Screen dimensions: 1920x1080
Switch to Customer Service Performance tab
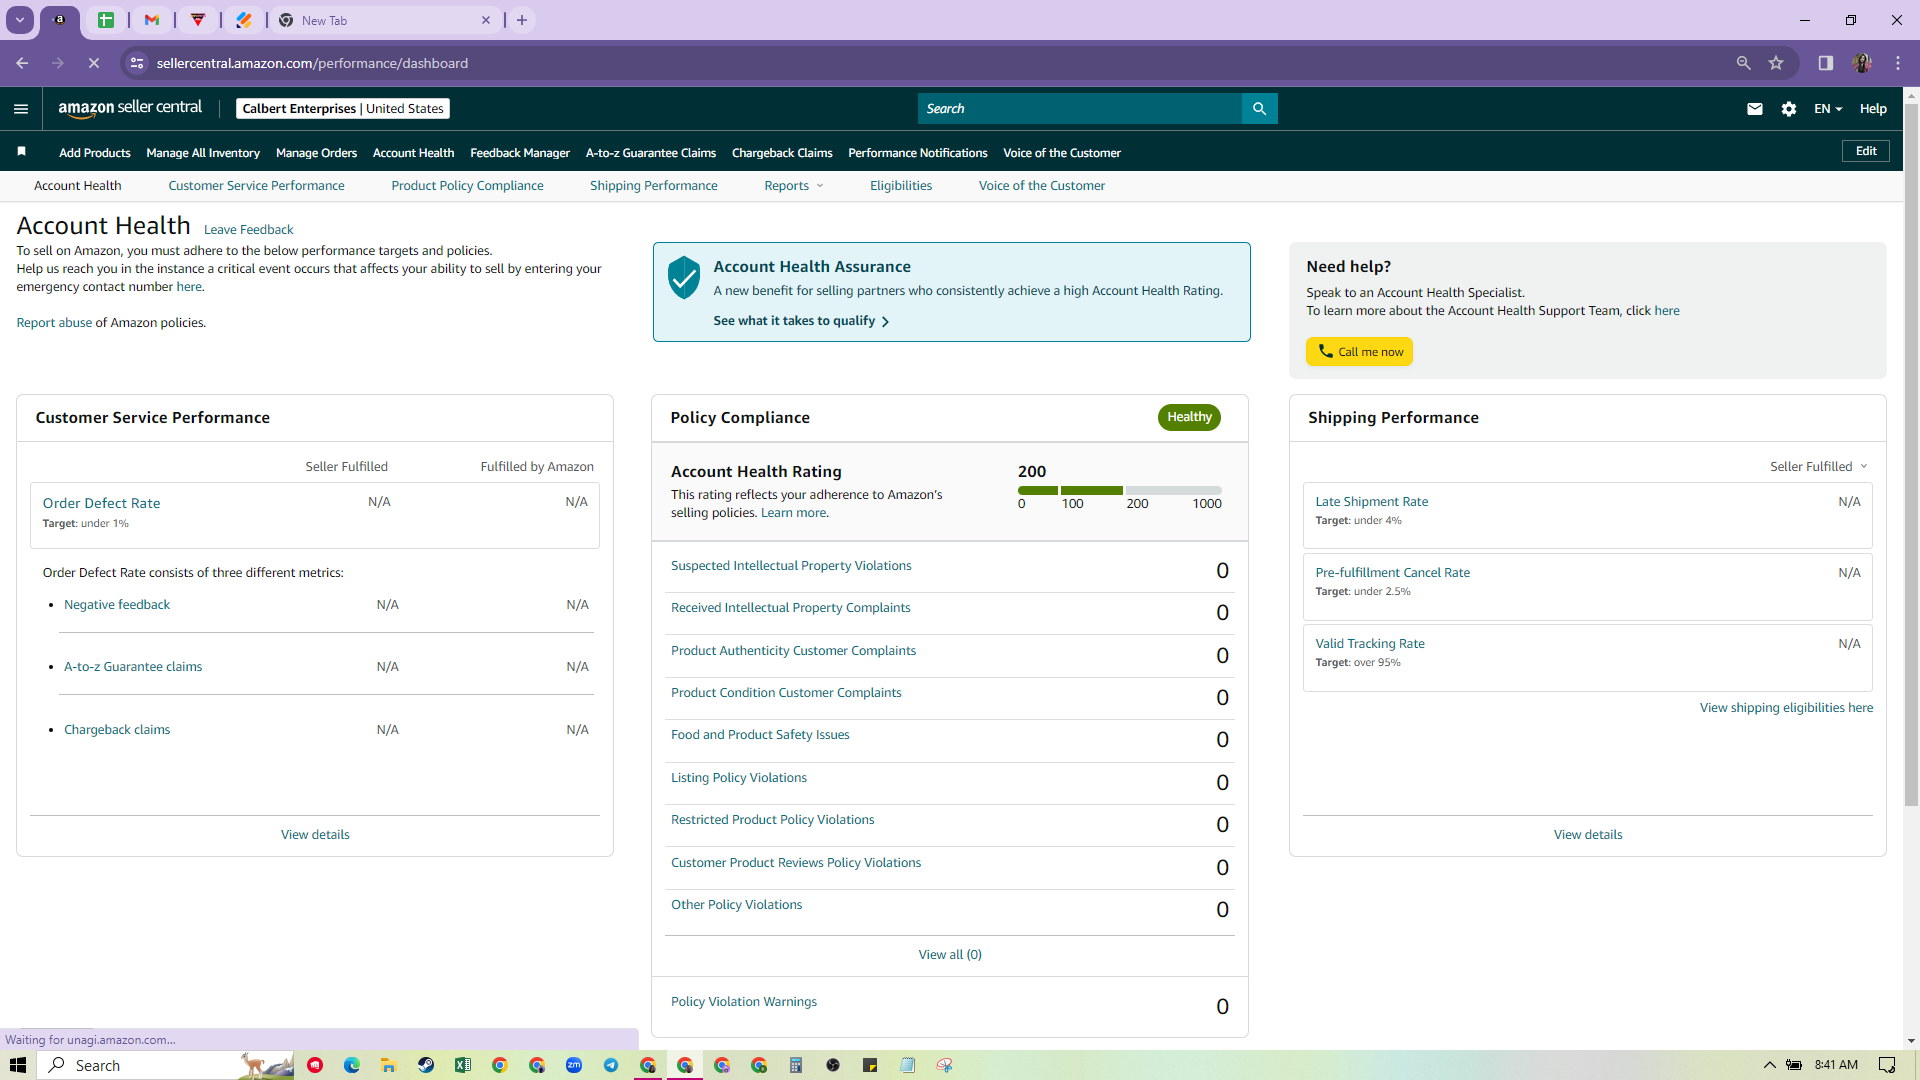coord(256,186)
